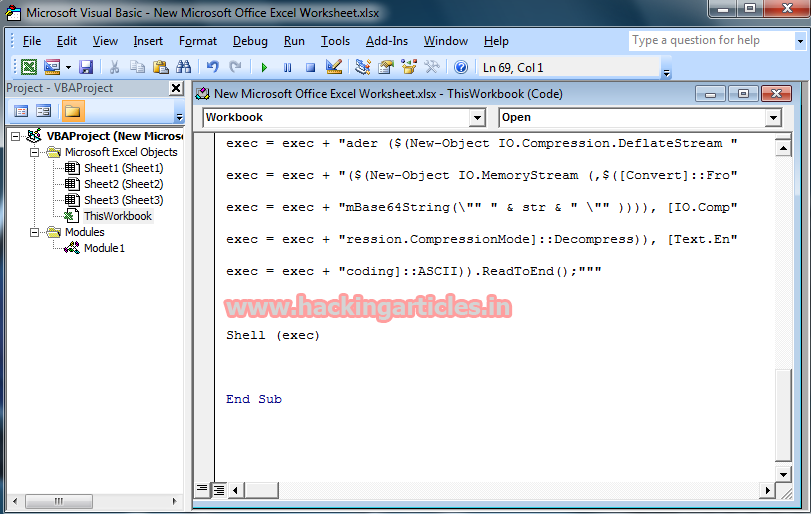The width and height of the screenshot is (811, 514).
Task: Select Sheet2 (Sheet2) in project tree
Action: coord(124,184)
